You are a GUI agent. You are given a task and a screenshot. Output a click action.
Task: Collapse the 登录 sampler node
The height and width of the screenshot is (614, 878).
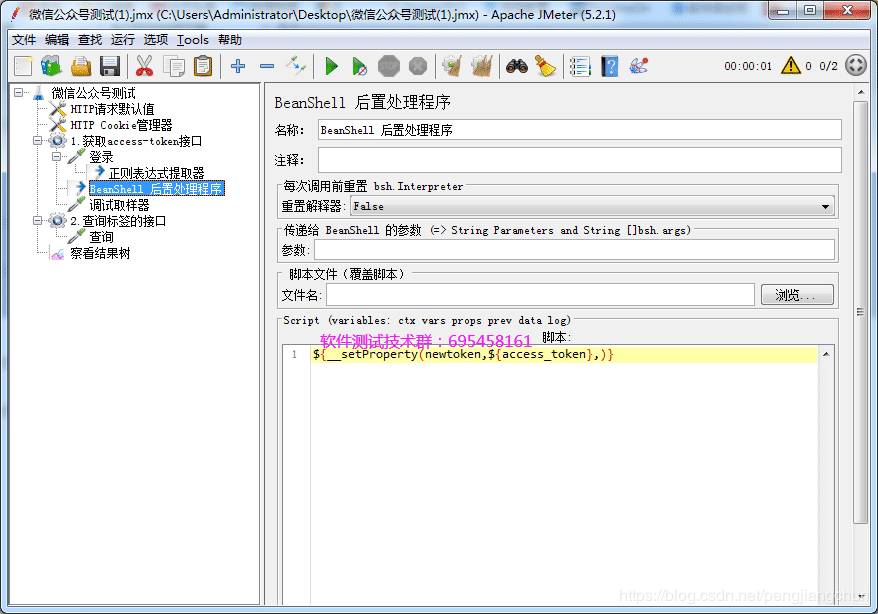point(57,157)
